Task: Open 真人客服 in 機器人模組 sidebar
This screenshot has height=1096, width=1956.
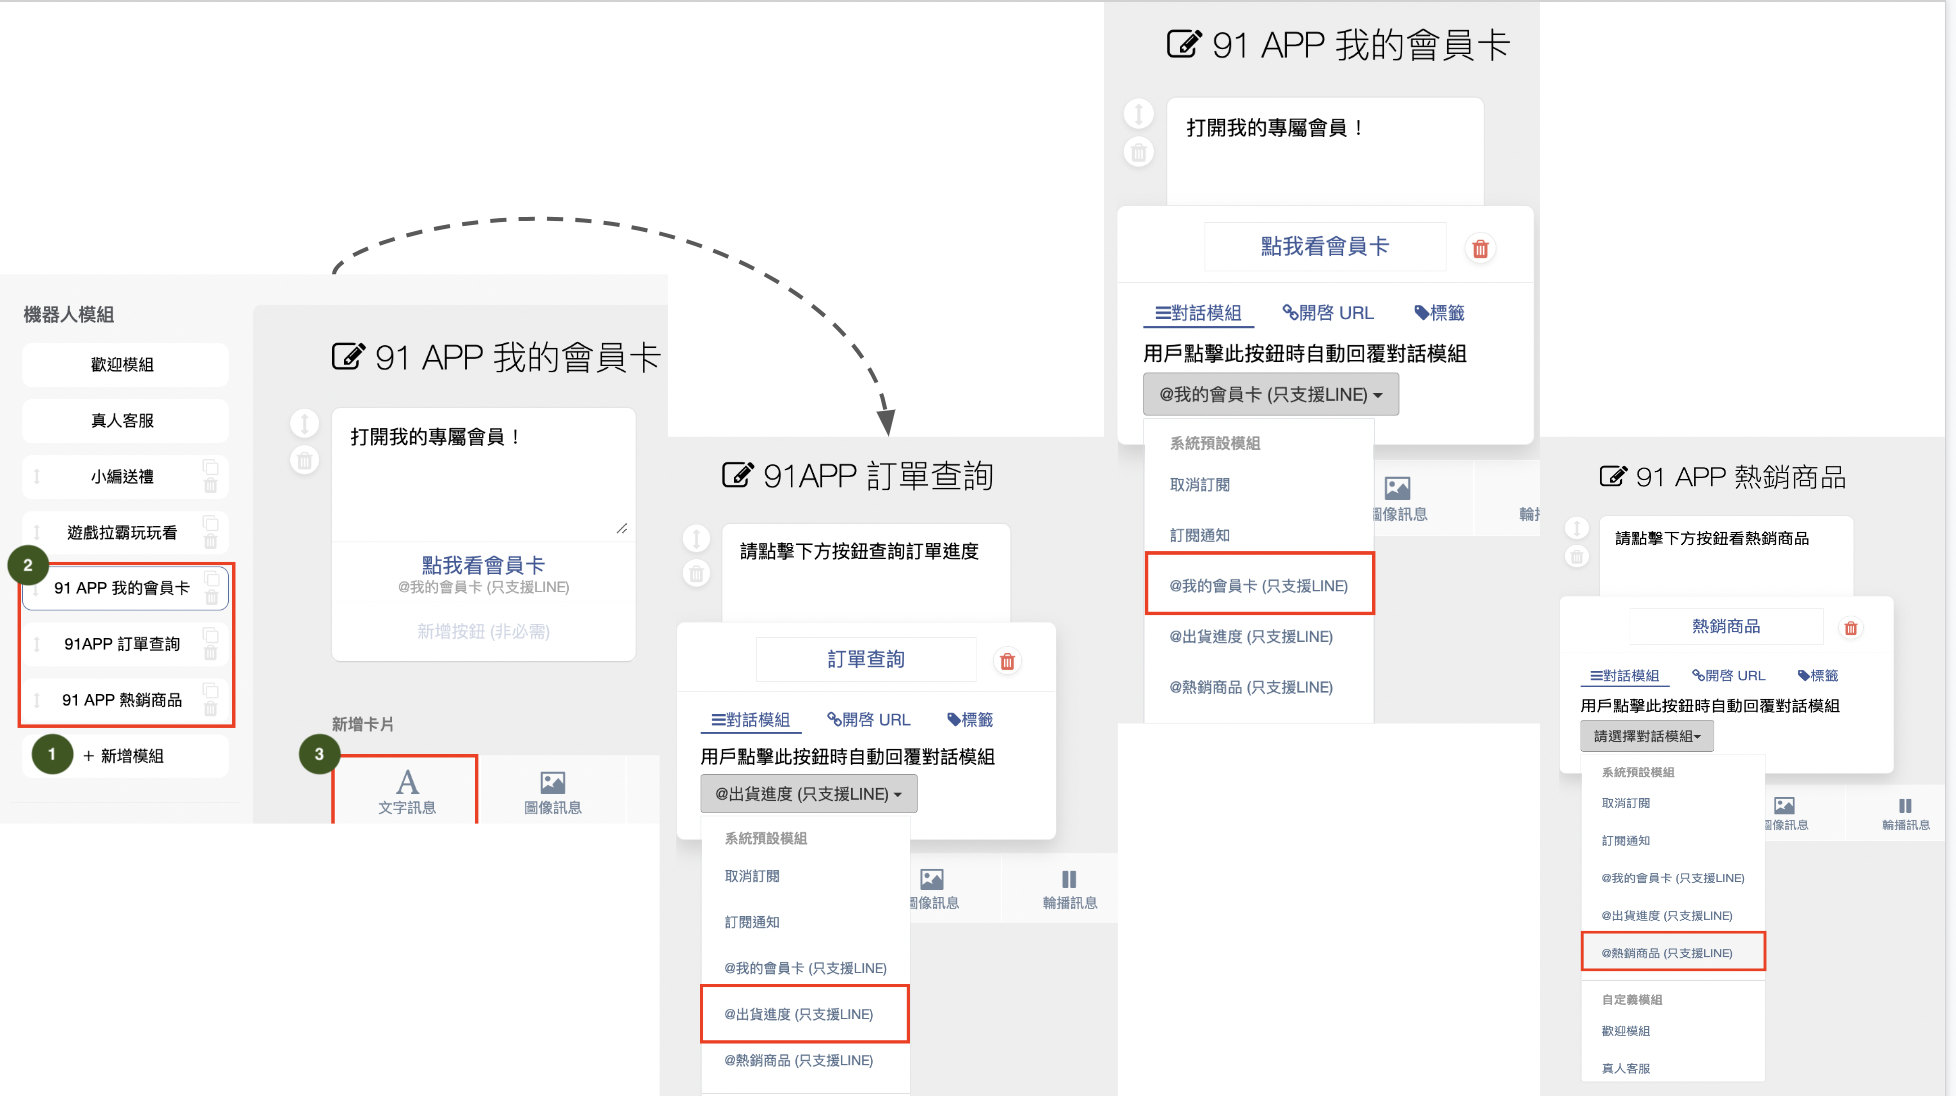Action: 125,421
